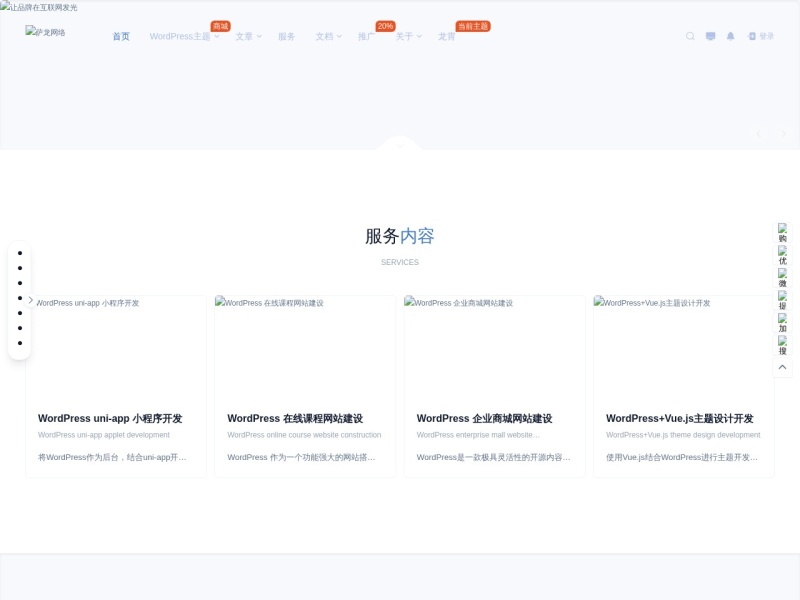Expand the left dot navigation arrow
The width and height of the screenshot is (800, 600).
31,300
